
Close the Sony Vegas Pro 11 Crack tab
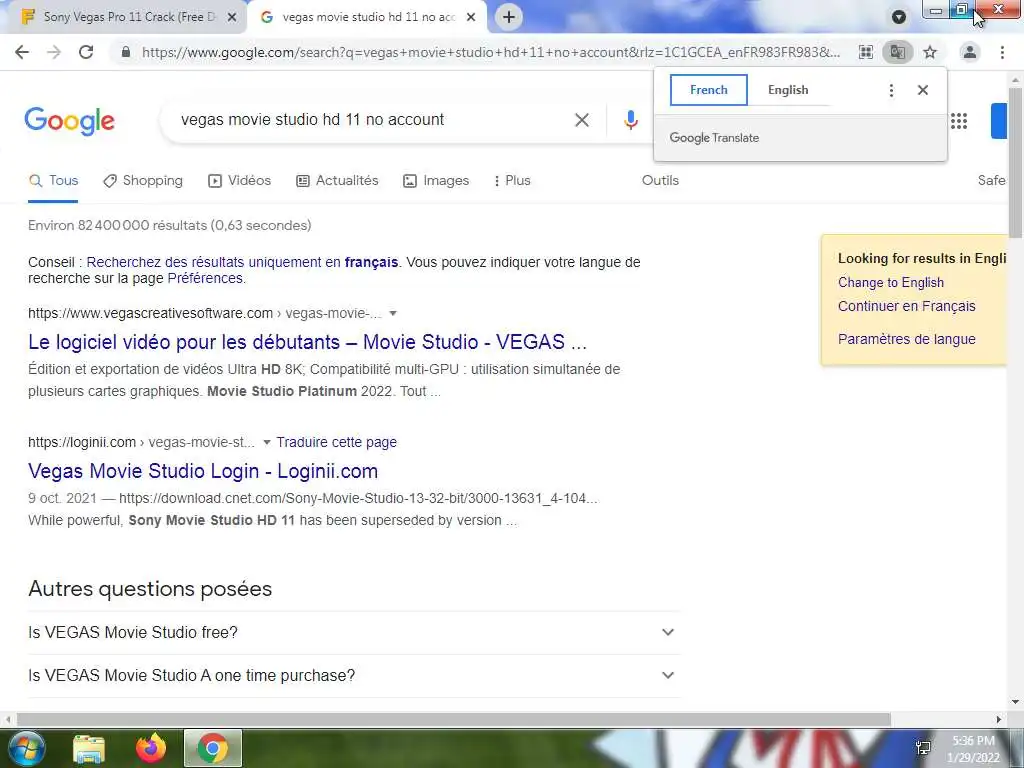[x=232, y=18]
